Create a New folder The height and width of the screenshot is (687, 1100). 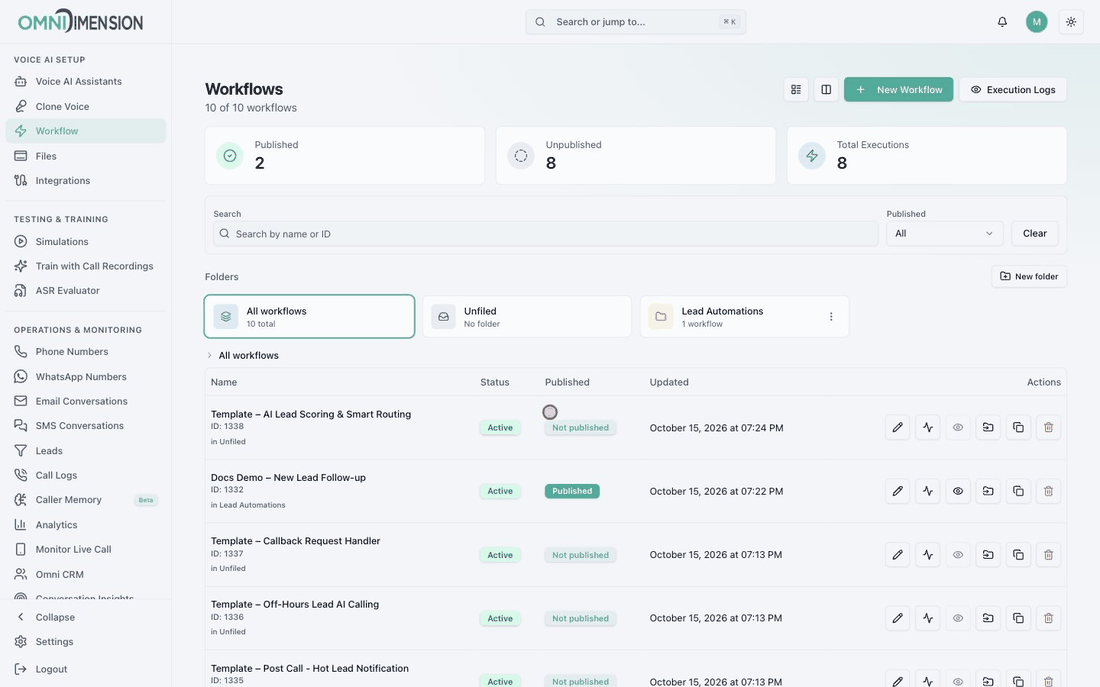[1028, 276]
